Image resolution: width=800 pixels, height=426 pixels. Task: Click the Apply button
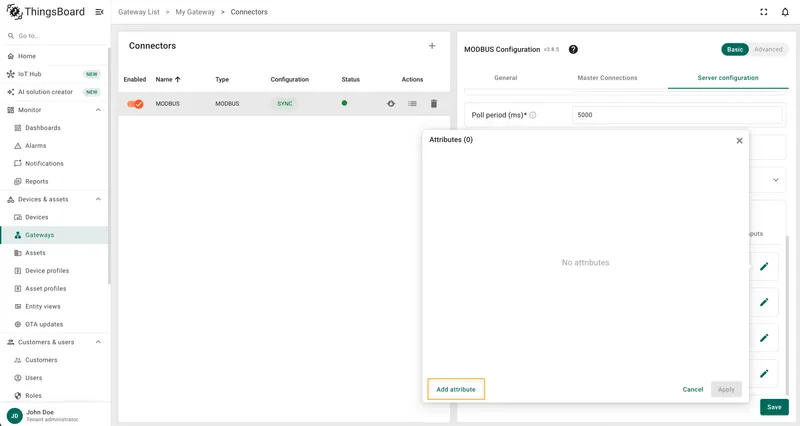(x=726, y=389)
